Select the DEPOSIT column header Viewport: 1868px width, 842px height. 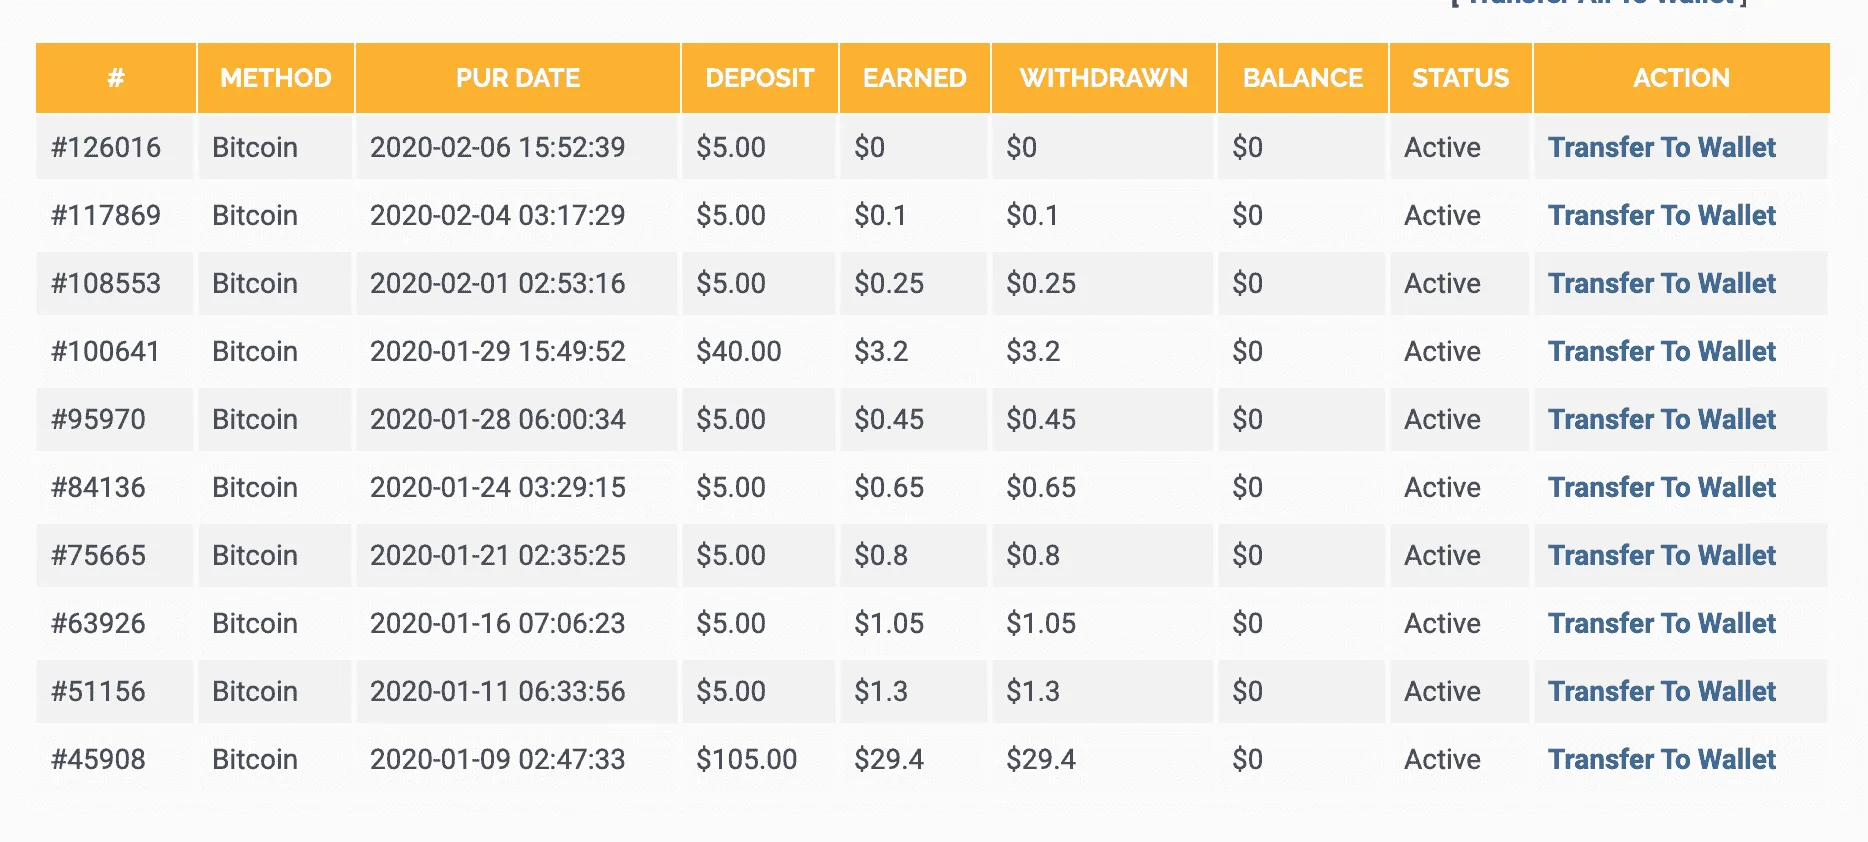(760, 78)
